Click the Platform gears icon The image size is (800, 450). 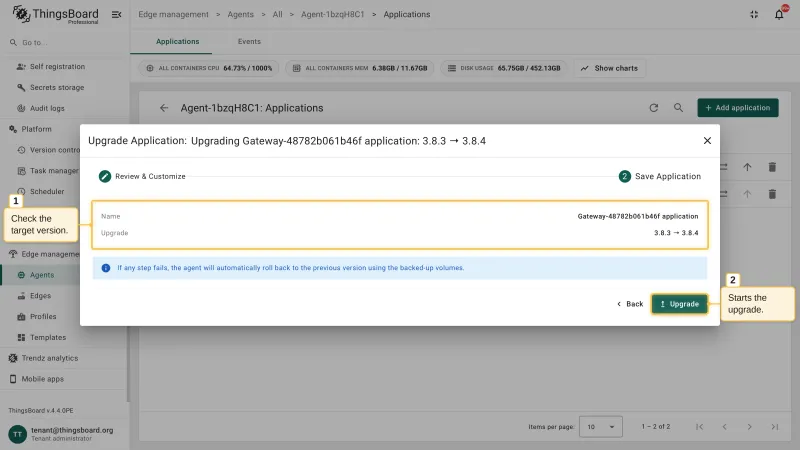[x=13, y=129]
